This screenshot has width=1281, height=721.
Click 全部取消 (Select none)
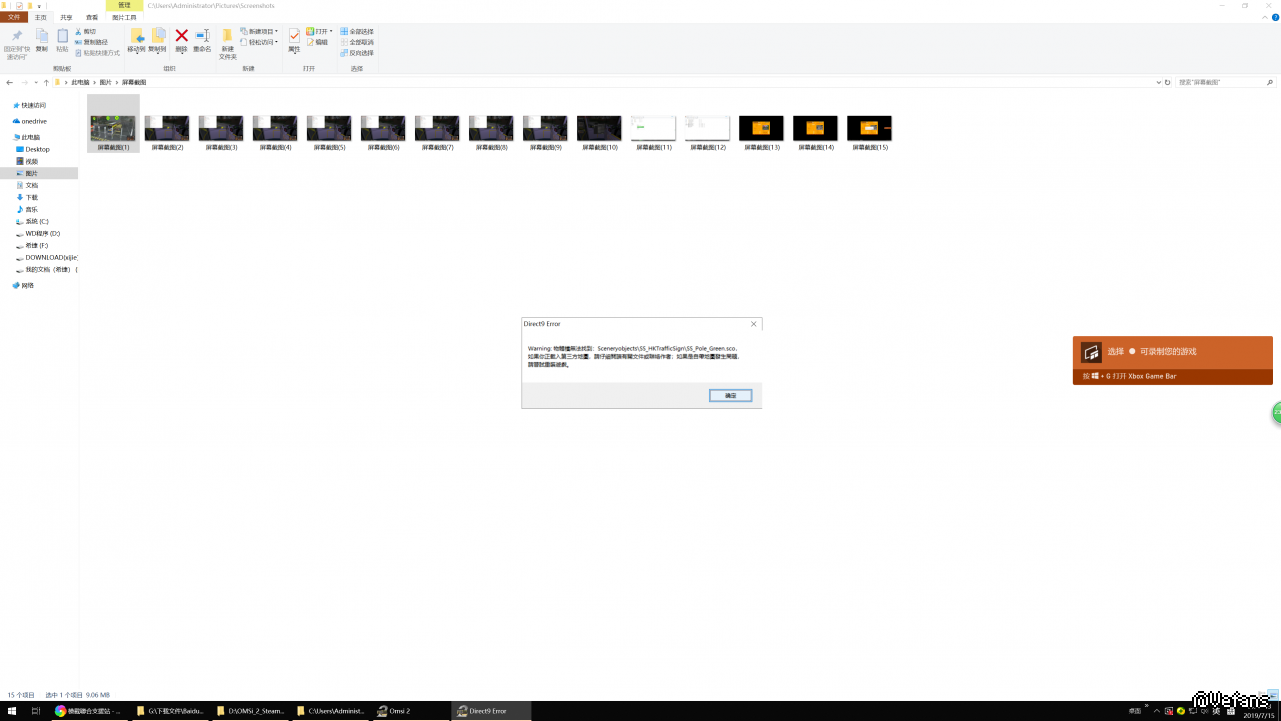tap(357, 42)
